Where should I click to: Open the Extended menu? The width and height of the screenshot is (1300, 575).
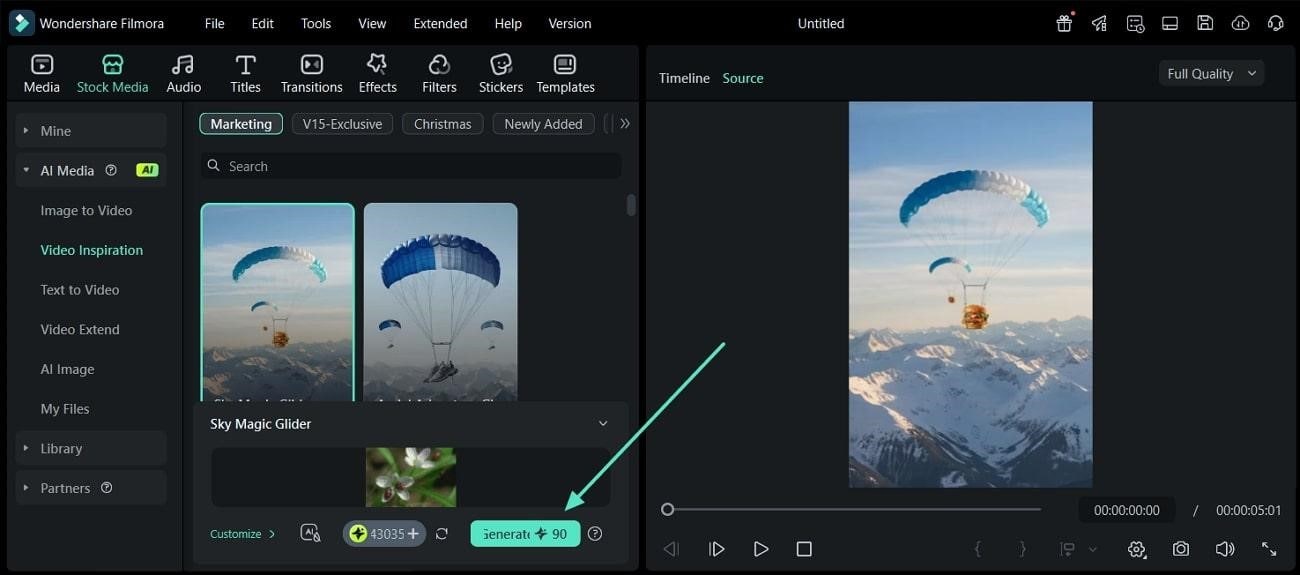pos(440,23)
